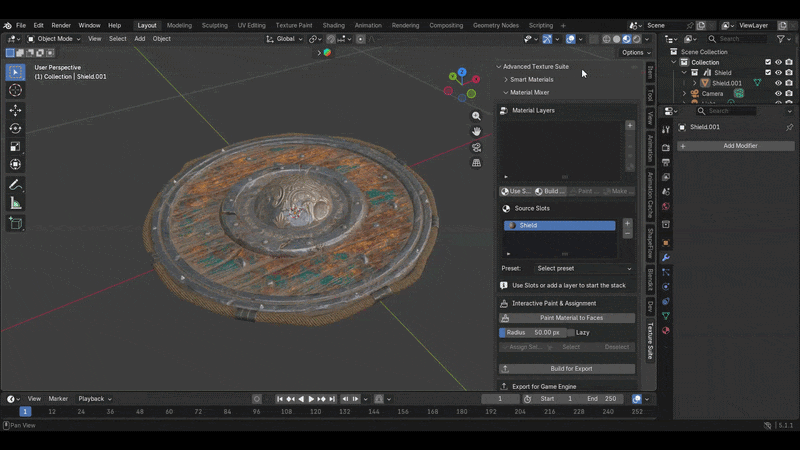Add a source slot with plus button

coord(628,223)
